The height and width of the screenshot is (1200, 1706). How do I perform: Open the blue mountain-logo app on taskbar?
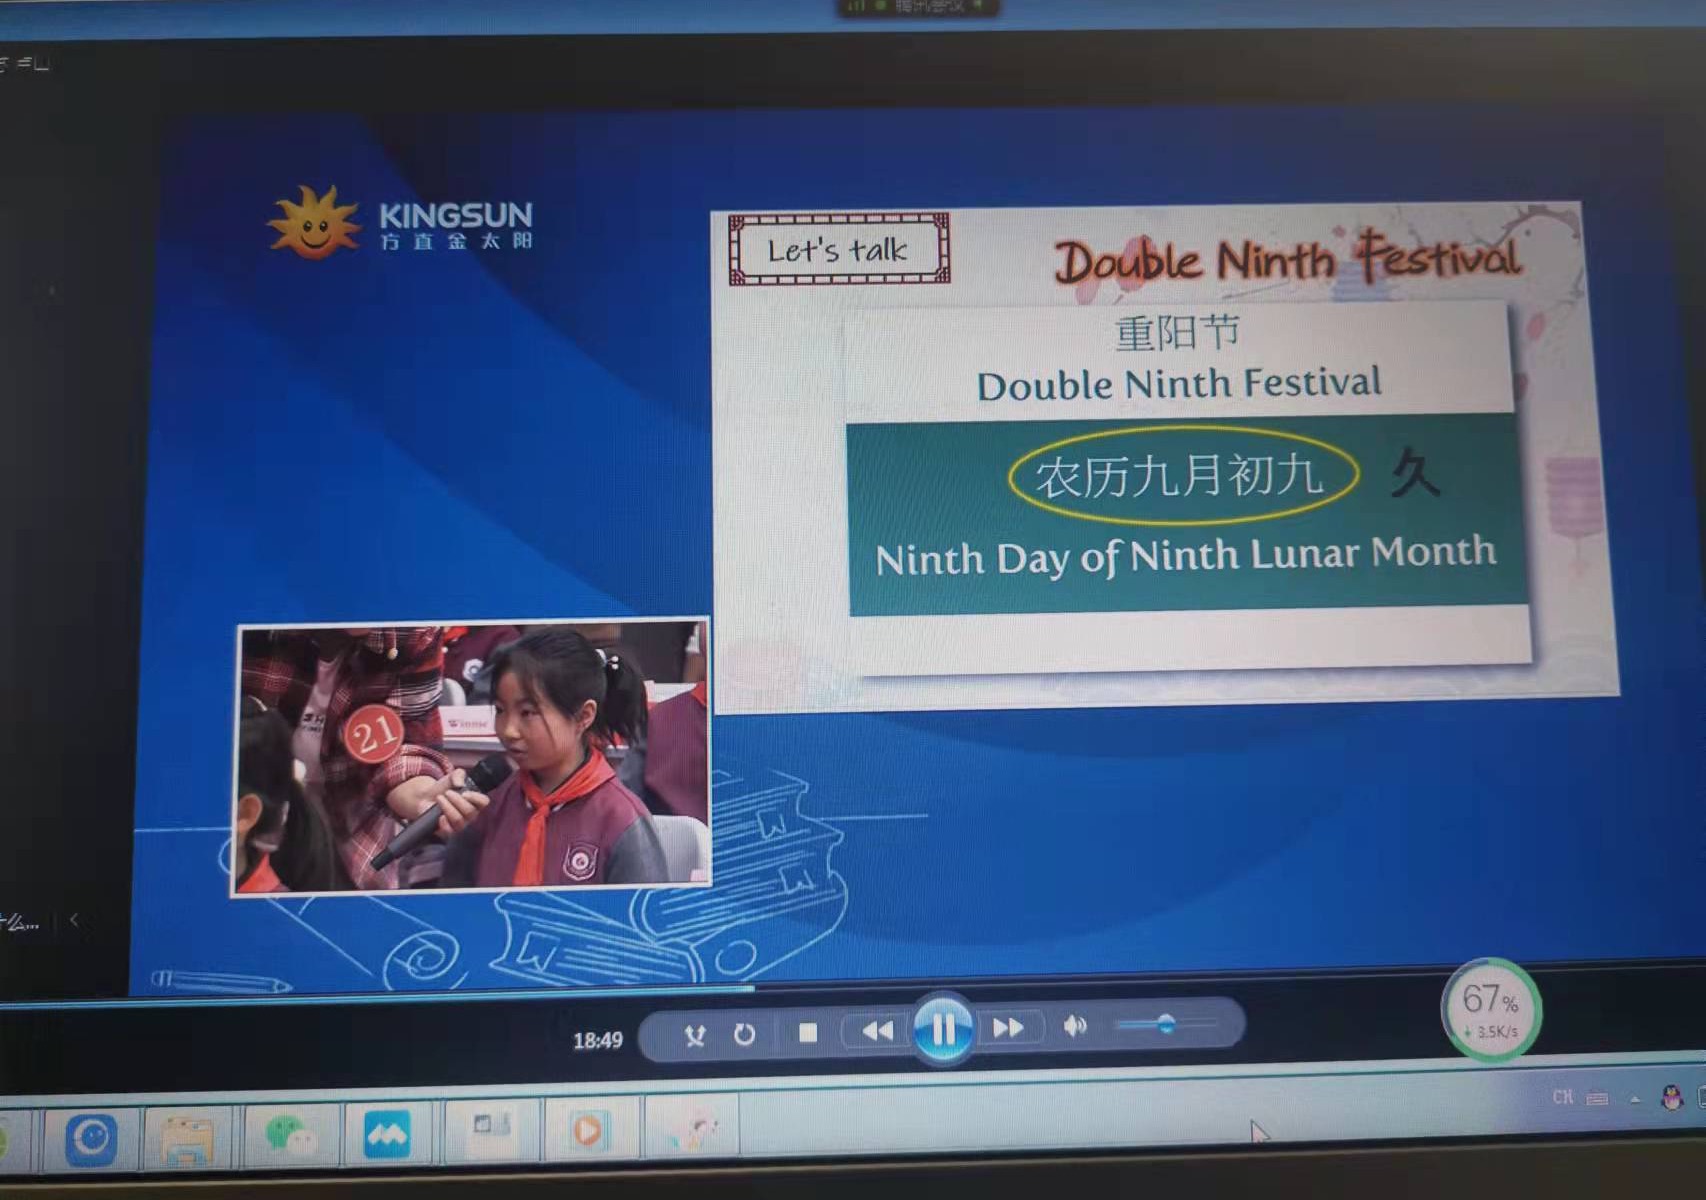click(x=387, y=1134)
